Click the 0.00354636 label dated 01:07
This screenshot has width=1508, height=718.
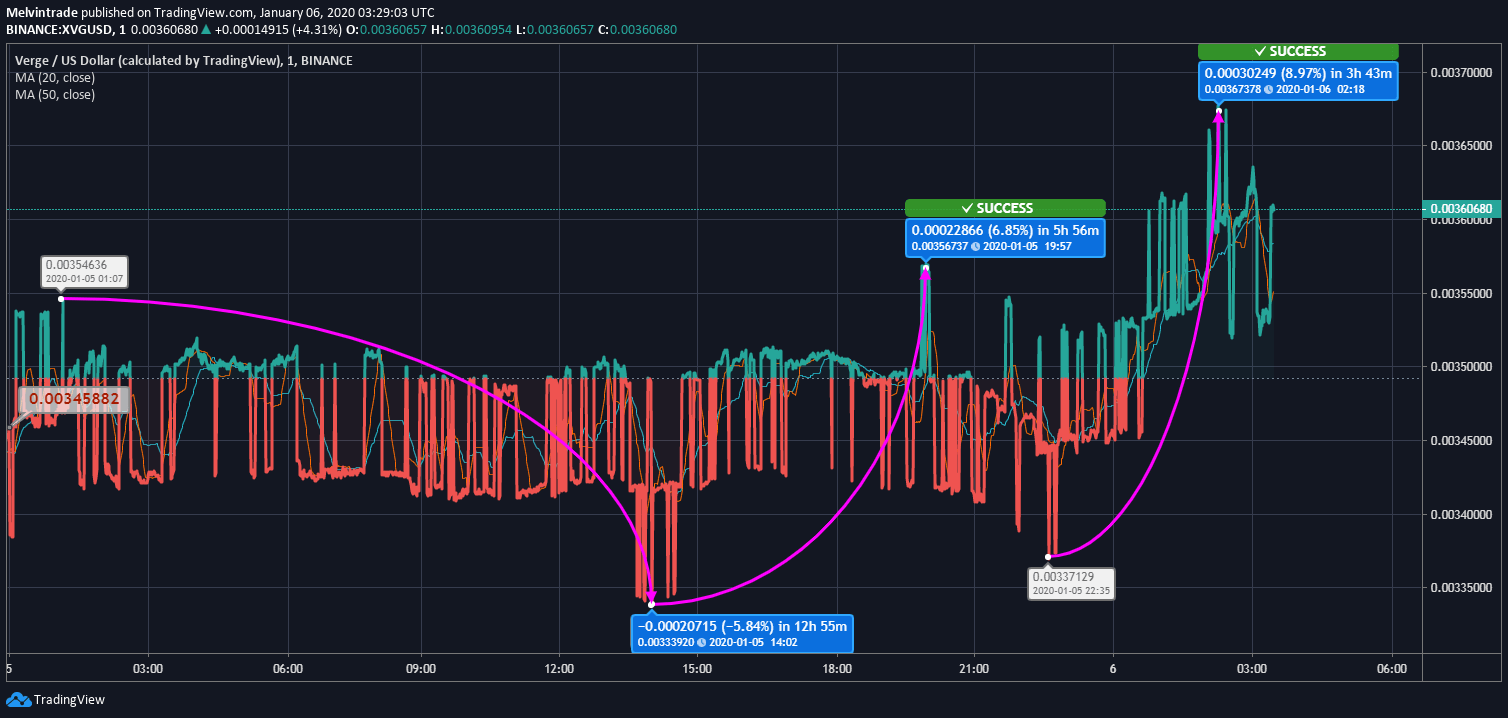point(84,271)
